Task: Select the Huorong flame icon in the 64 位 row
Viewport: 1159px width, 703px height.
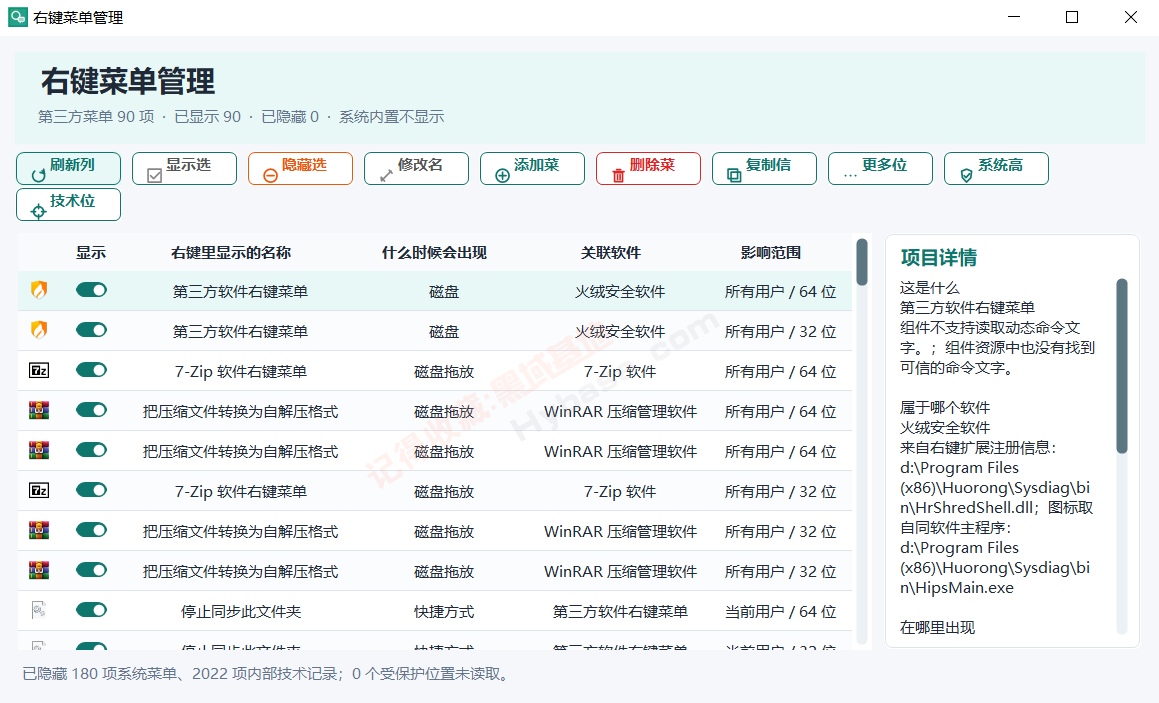Action: [39, 290]
